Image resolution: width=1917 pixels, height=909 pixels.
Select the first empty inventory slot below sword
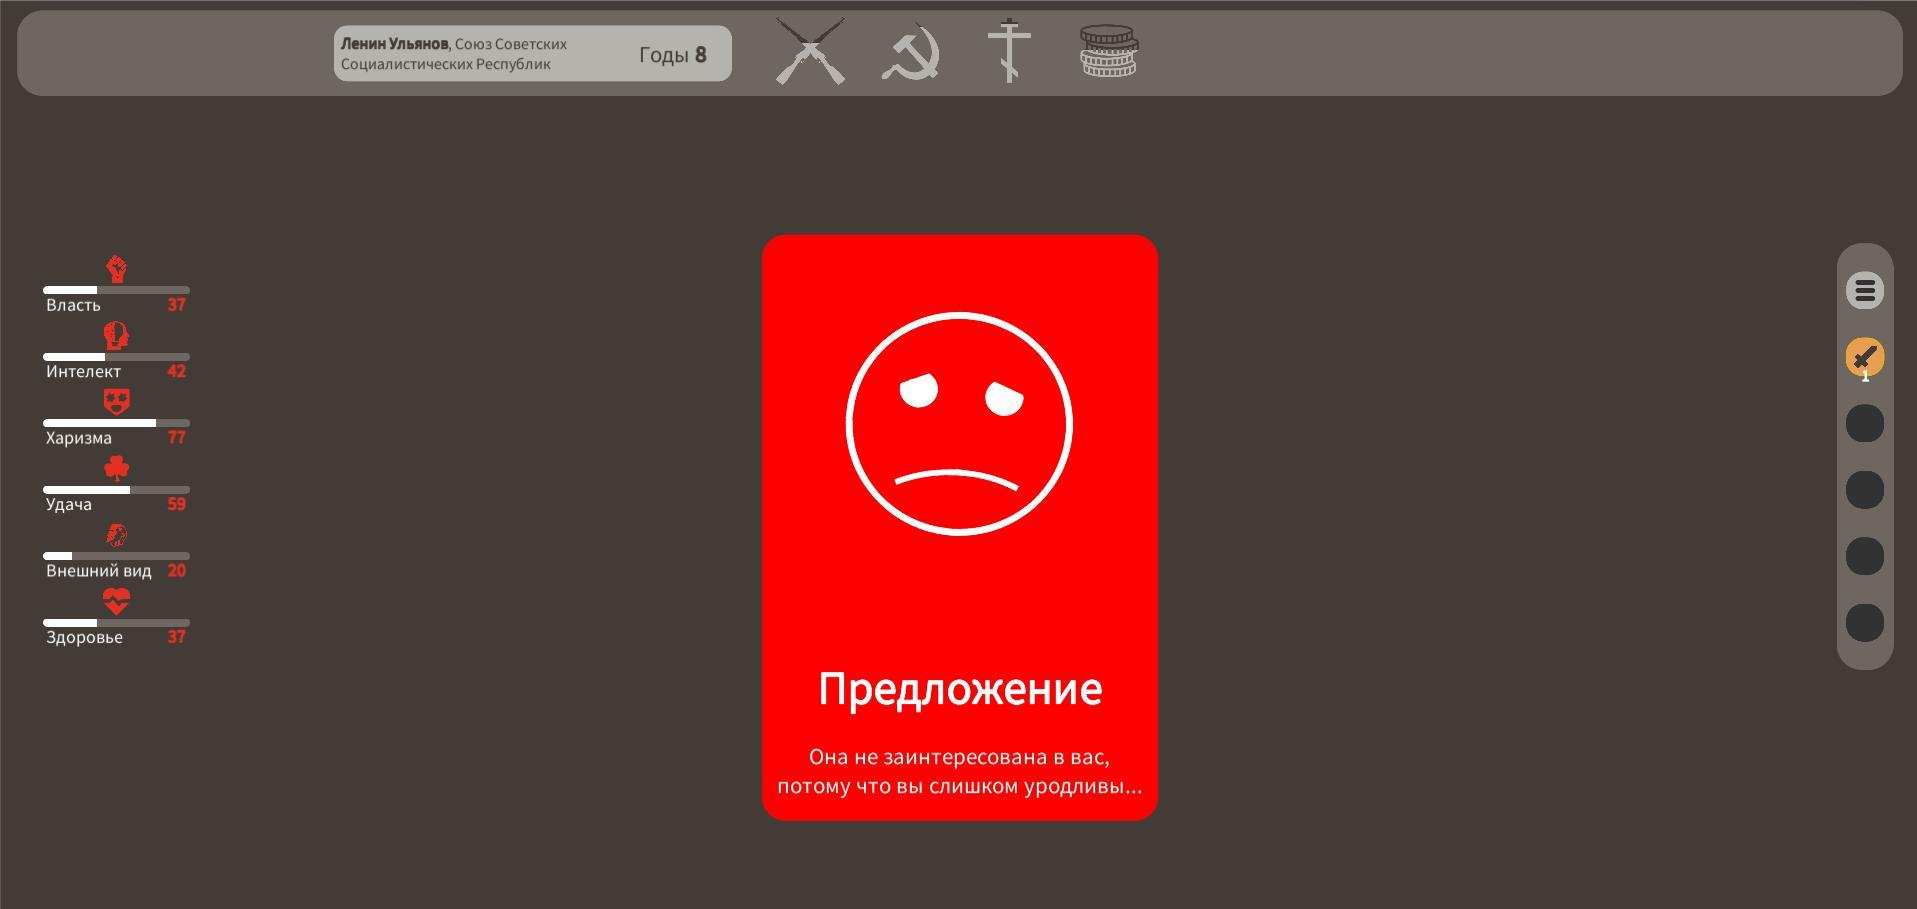(x=1864, y=424)
